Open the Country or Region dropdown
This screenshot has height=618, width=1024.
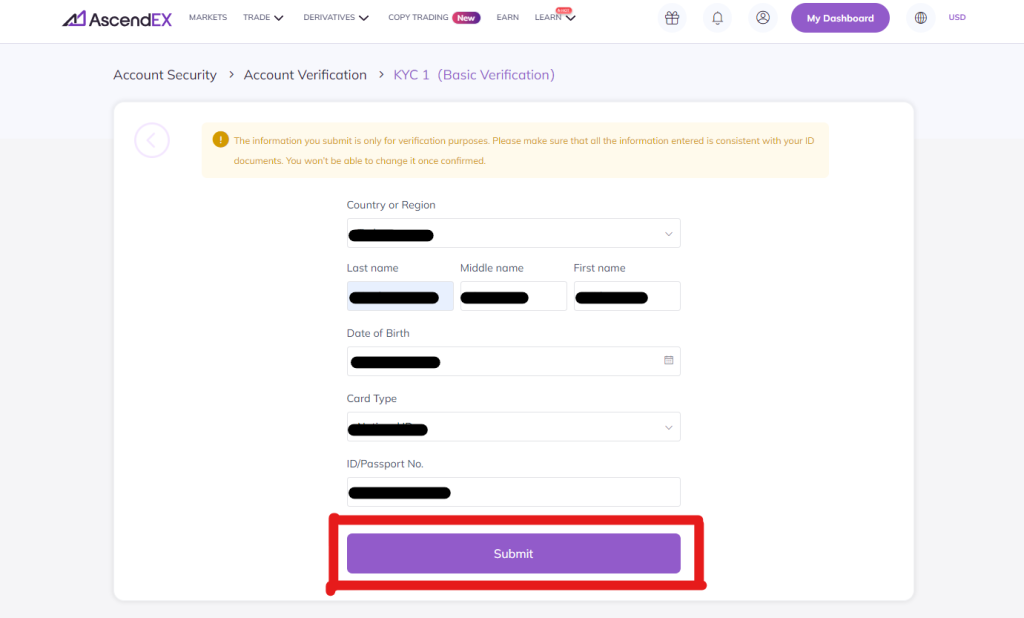tap(668, 233)
